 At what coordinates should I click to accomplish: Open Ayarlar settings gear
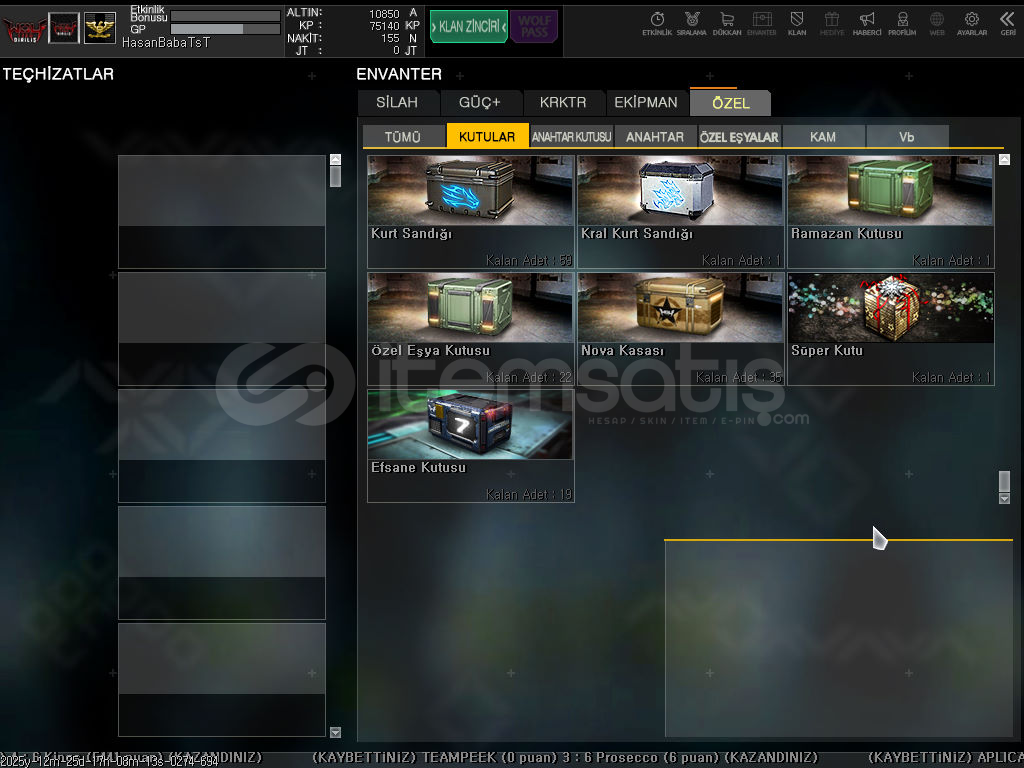point(971,23)
